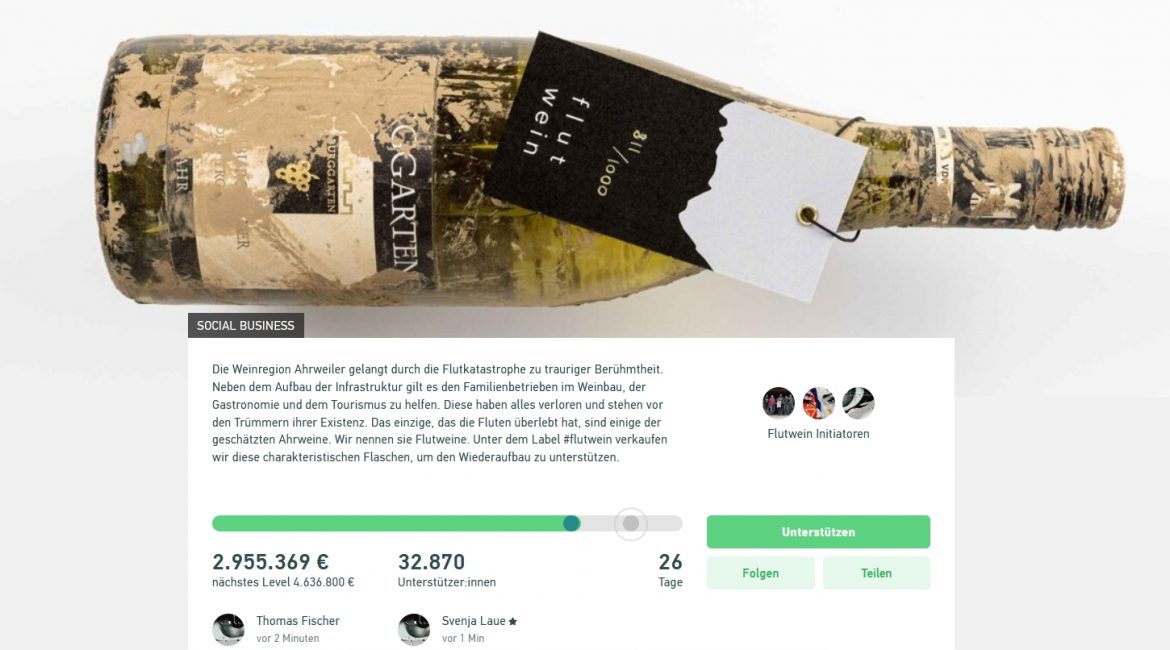Viewport: 1170px width, 650px height.
Task: Click the 26 Tage remaining counter
Action: [670, 570]
